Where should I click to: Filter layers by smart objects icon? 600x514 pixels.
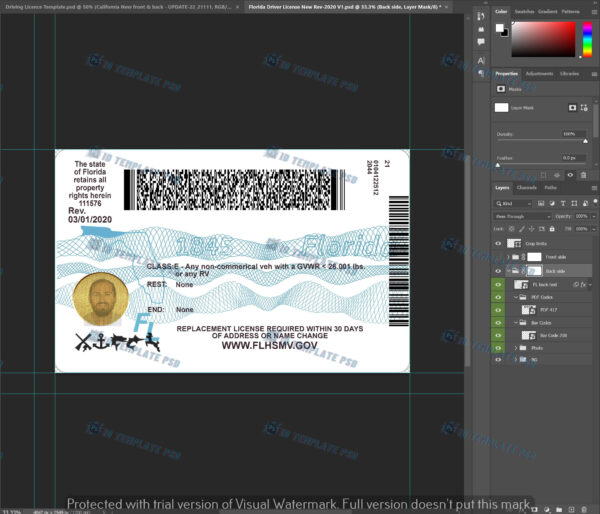point(585,203)
